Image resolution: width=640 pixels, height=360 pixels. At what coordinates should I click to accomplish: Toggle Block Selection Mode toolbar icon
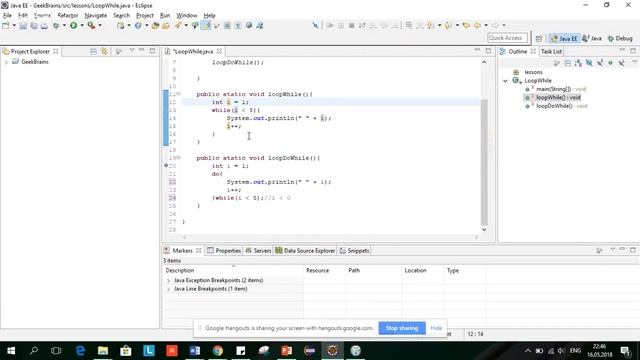pos(227,25)
